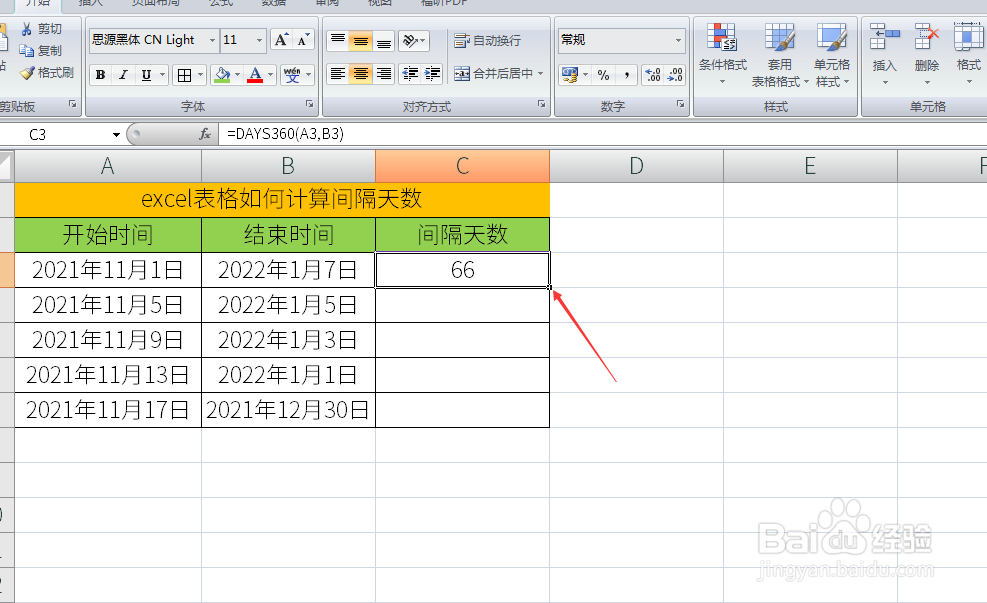Image resolution: width=987 pixels, height=603 pixels.
Task: Apply the fill color paint bucket
Action: (222, 76)
